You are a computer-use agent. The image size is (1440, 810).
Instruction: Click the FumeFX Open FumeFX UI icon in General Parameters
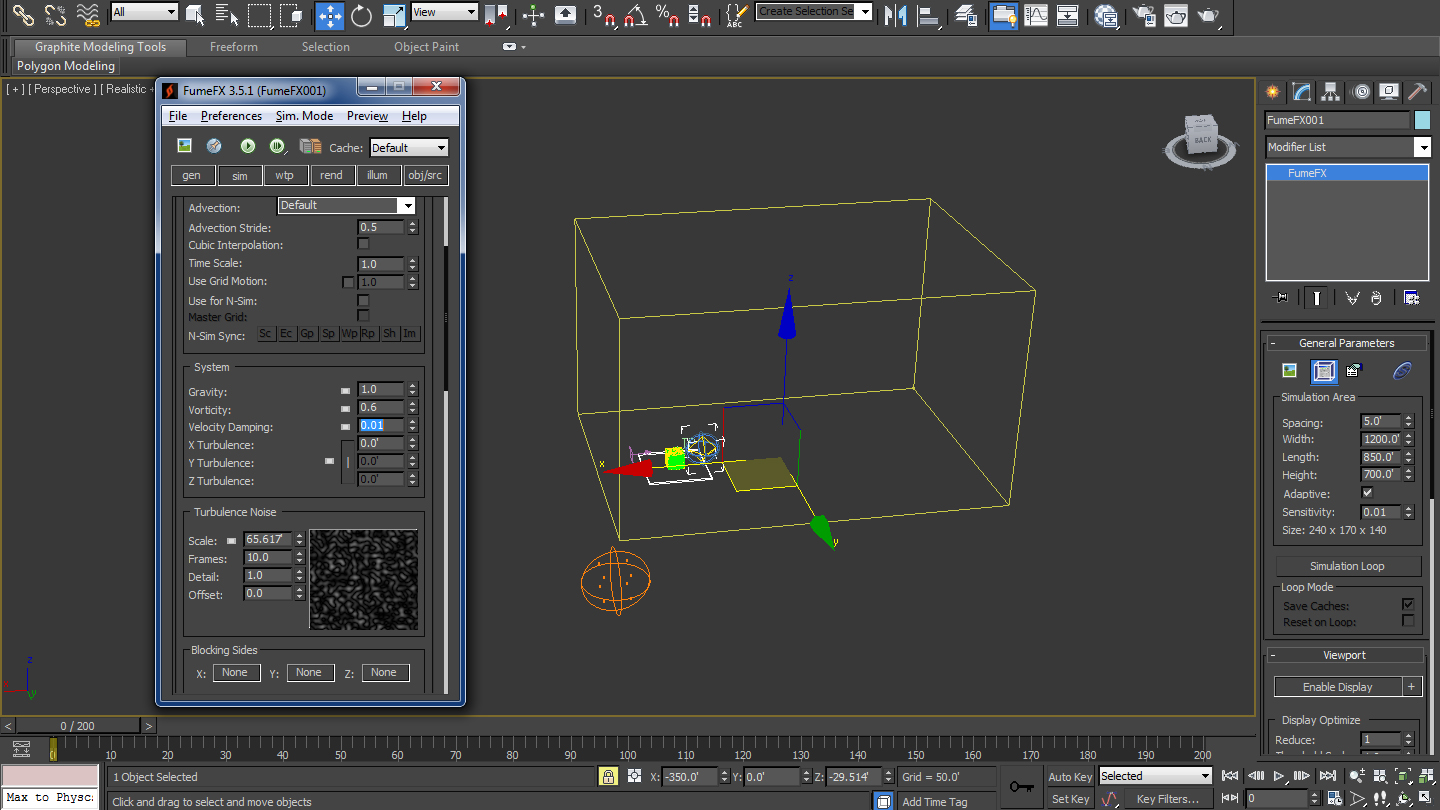[x=1324, y=371]
